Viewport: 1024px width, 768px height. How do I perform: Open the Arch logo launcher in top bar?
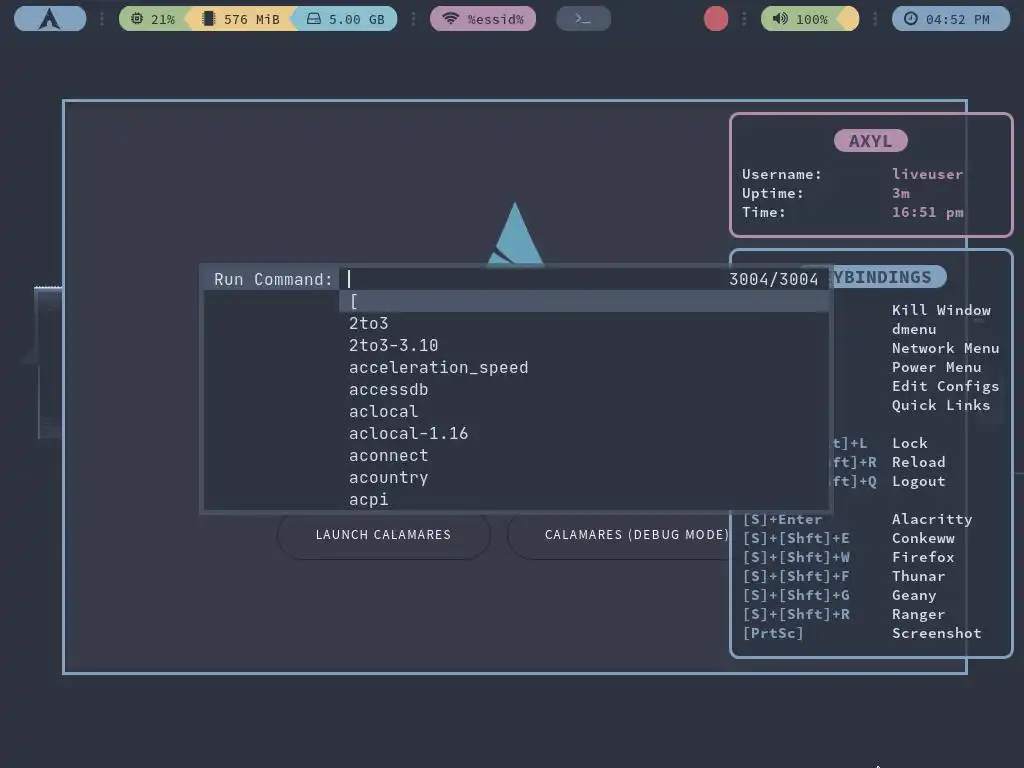[x=50, y=18]
